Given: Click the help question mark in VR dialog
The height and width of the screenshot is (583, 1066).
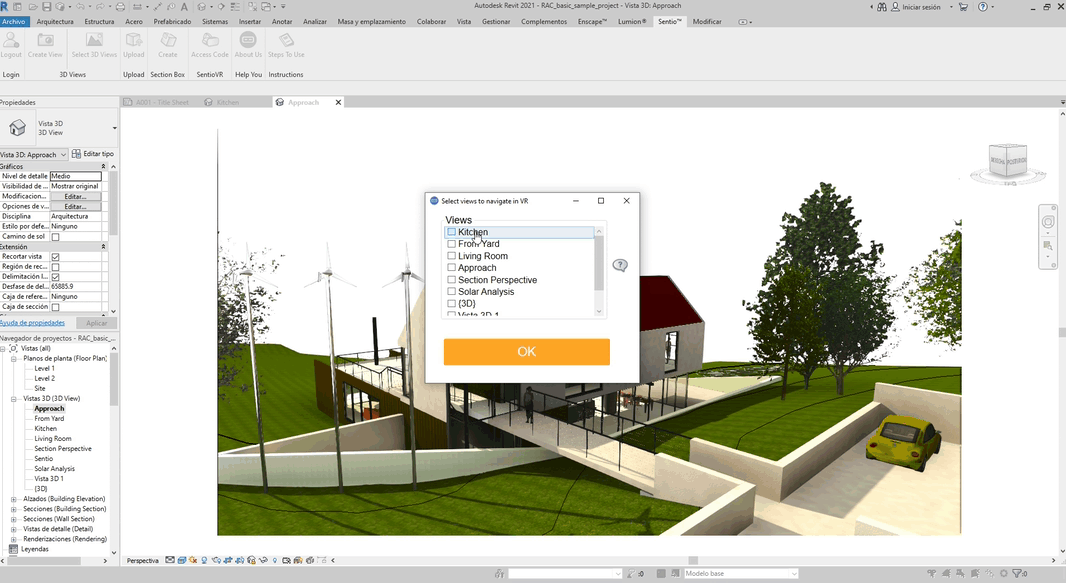Looking at the screenshot, I should click(x=620, y=265).
